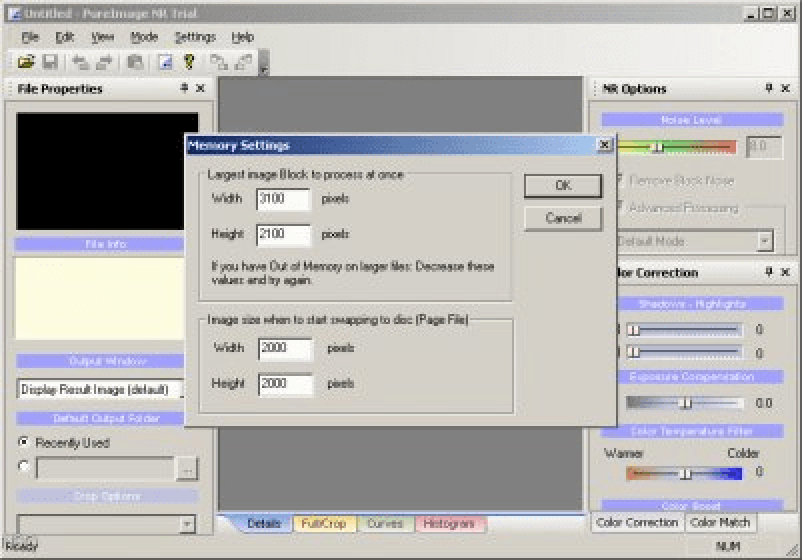
Task: Pin the File Properties panel
Action: [x=184, y=88]
